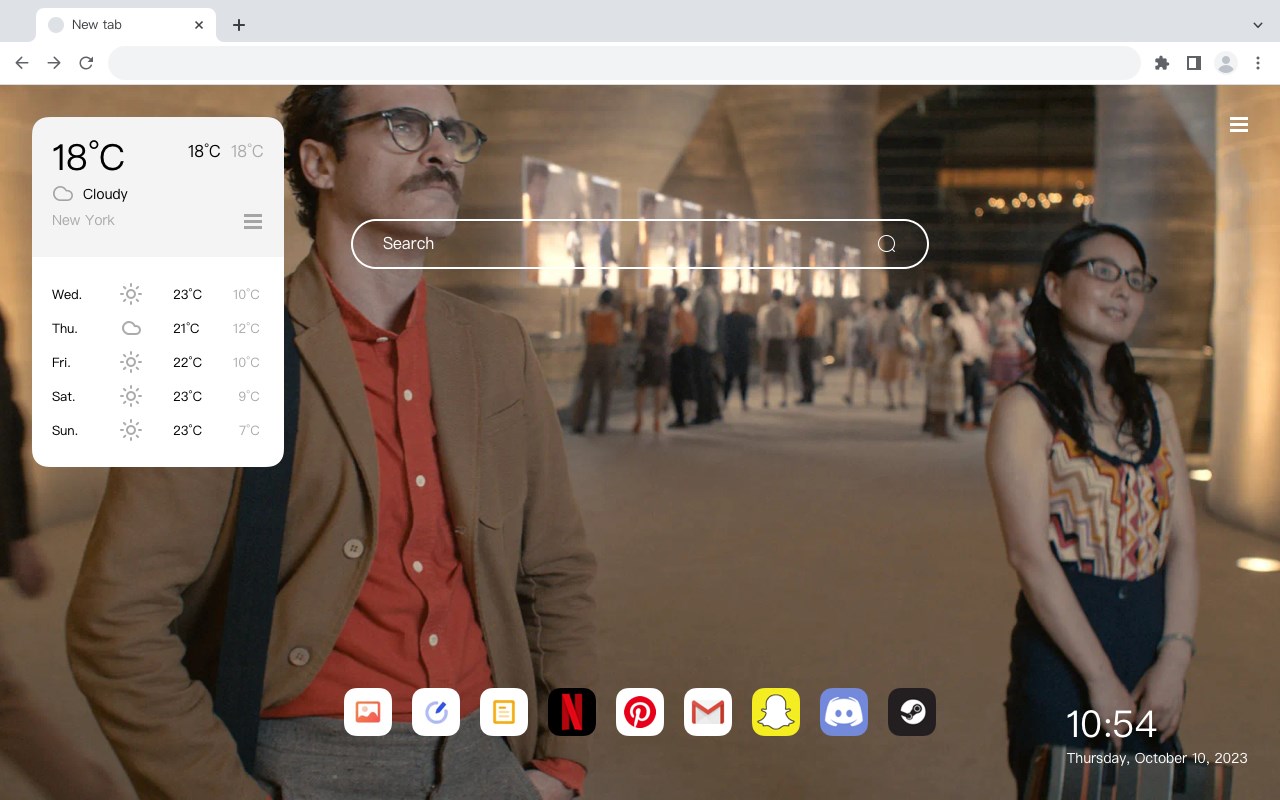Reload the current page
The width and height of the screenshot is (1280, 800).
click(x=86, y=63)
